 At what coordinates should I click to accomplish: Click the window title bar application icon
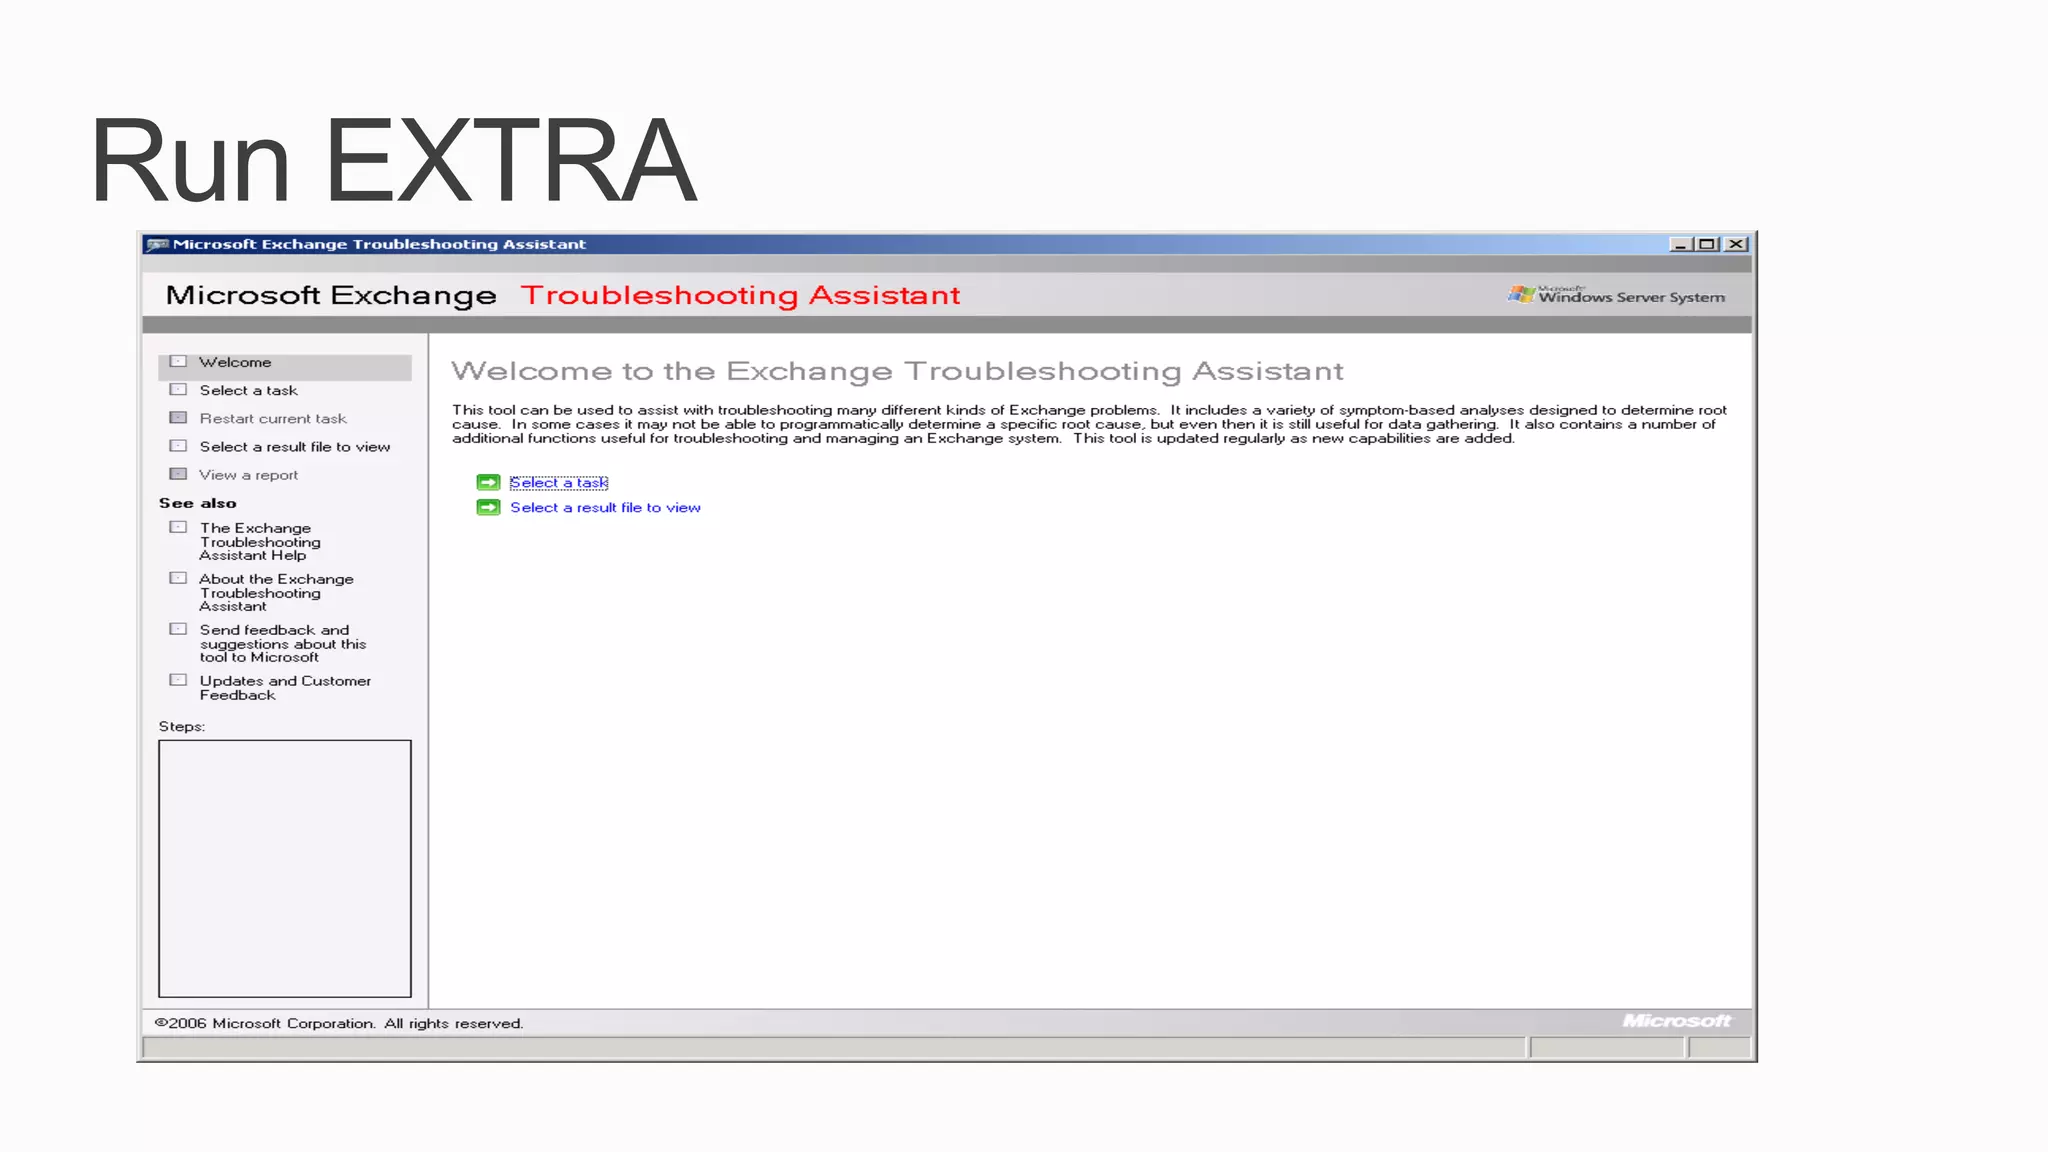tap(157, 244)
